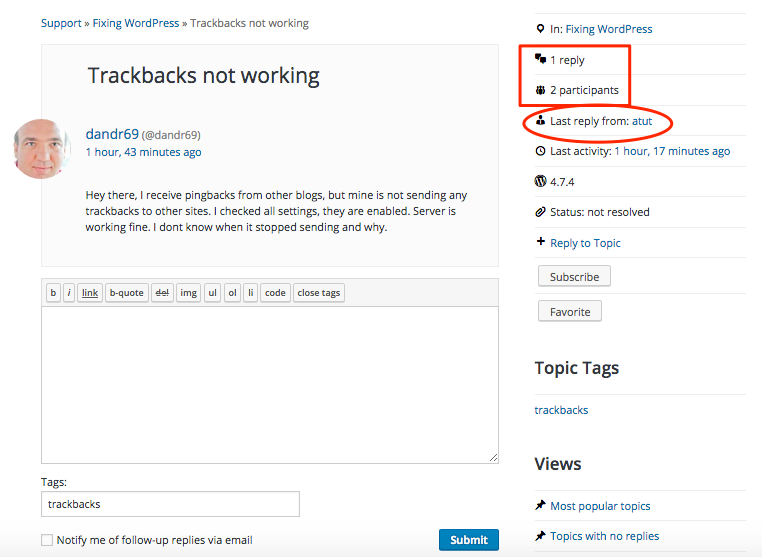762x557 pixels.
Task: Open the In: Fixing WordPress sidebar link
Action: [609, 29]
